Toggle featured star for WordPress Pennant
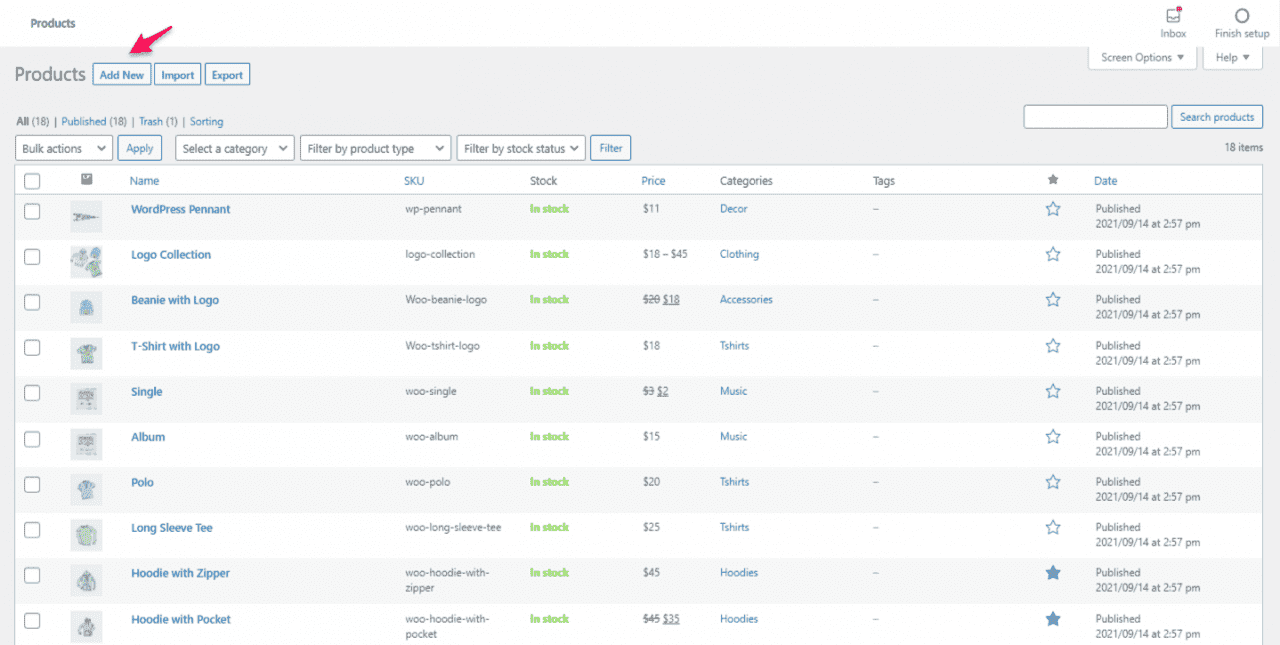 click(1053, 209)
